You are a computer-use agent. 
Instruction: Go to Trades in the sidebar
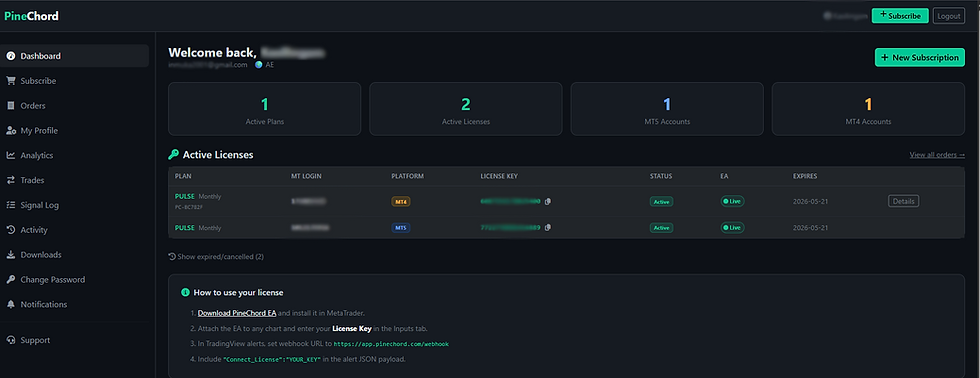(74, 180)
